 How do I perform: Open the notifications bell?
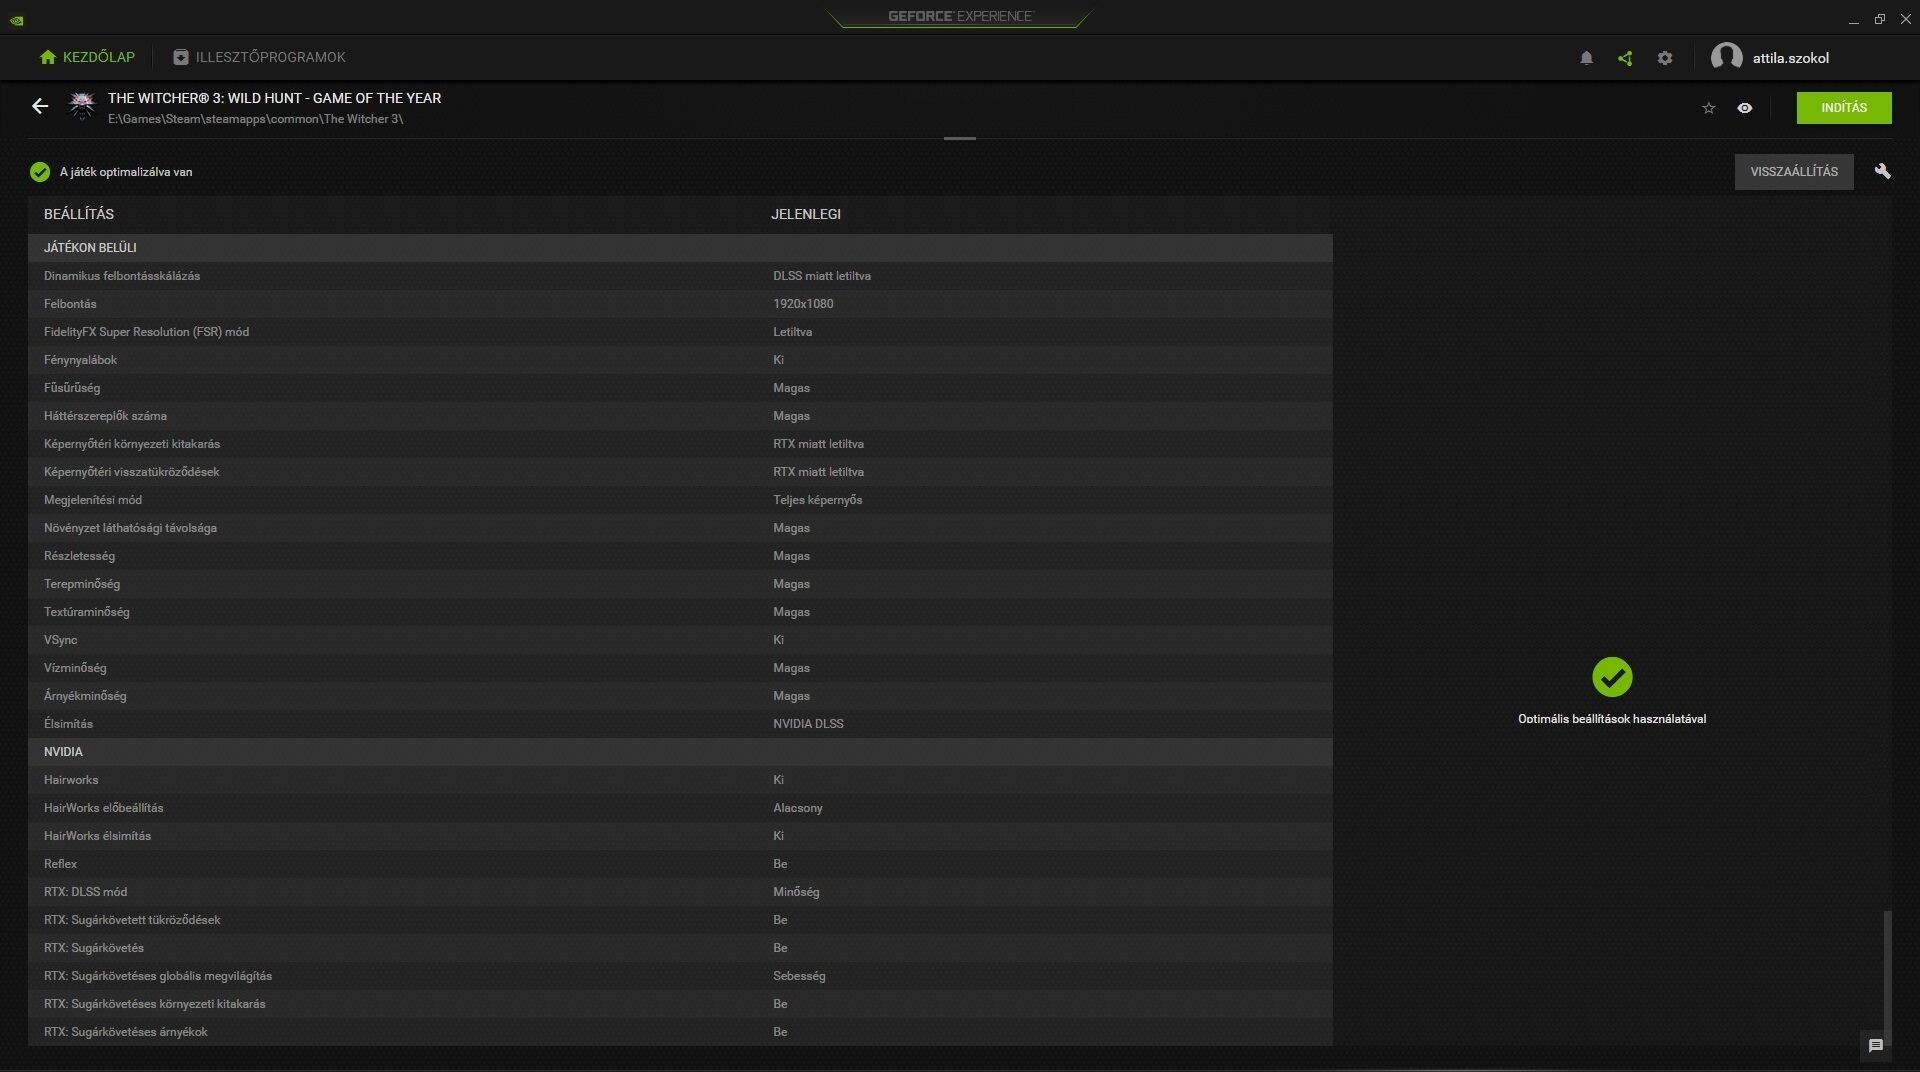tap(1586, 58)
